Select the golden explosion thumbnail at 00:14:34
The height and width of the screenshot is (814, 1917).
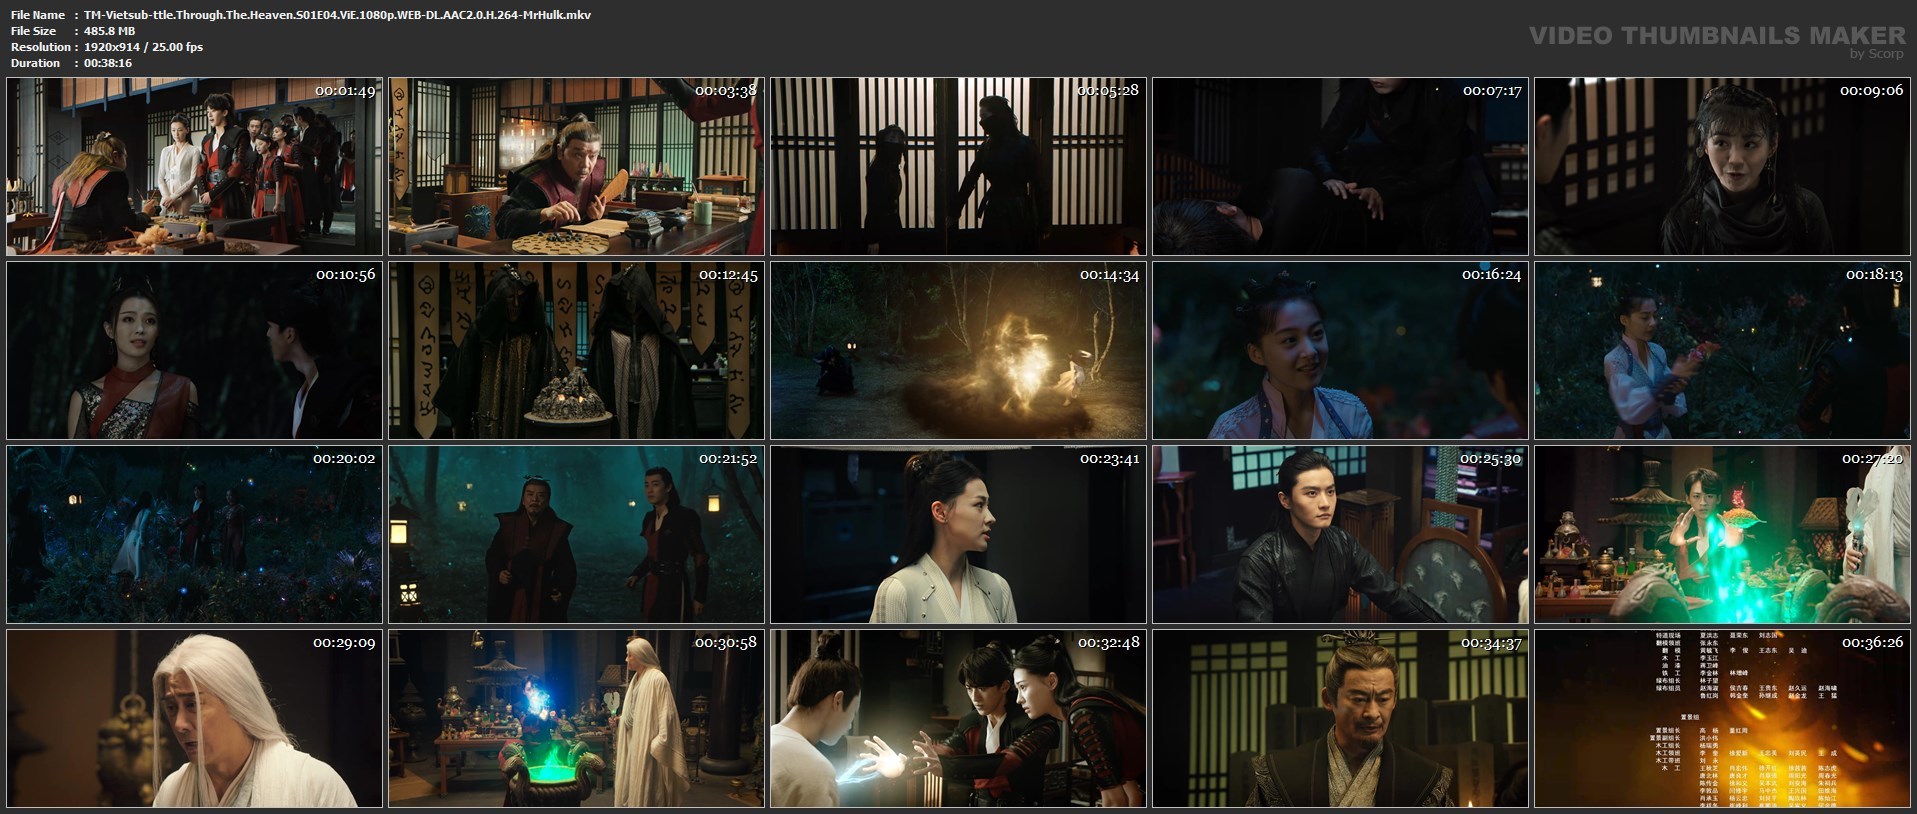coord(958,350)
